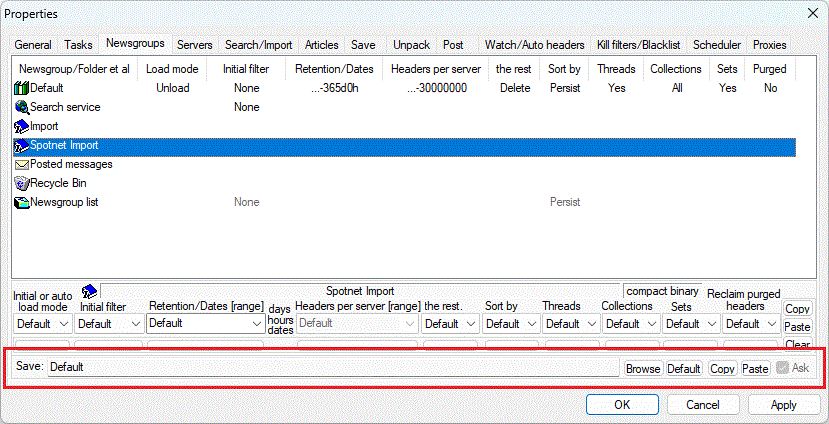
Task: Click the Retention/Dates column header
Action: pos(332,69)
